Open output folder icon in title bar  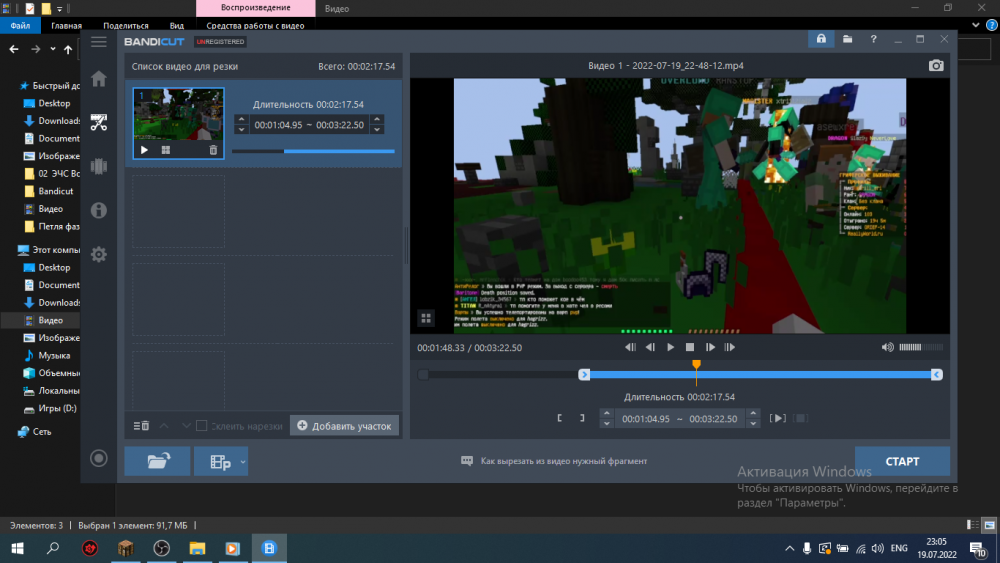(x=848, y=39)
